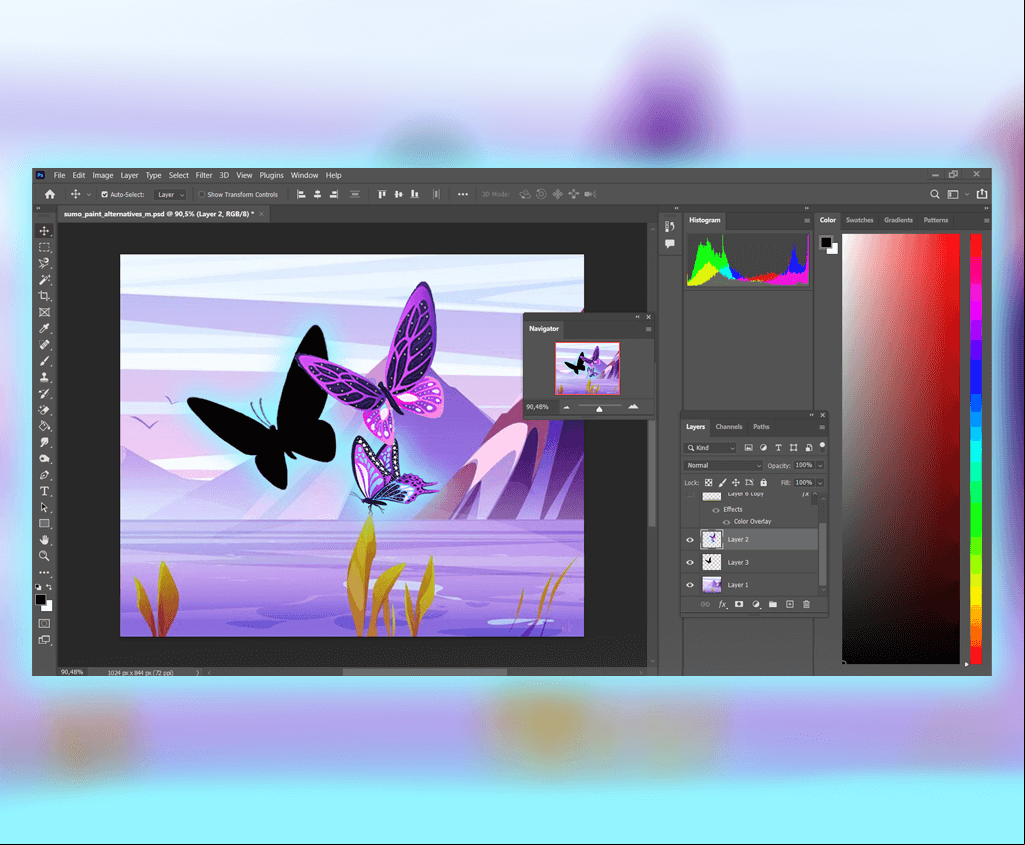
Task: Toggle visibility of layer Effects
Action: point(716,510)
